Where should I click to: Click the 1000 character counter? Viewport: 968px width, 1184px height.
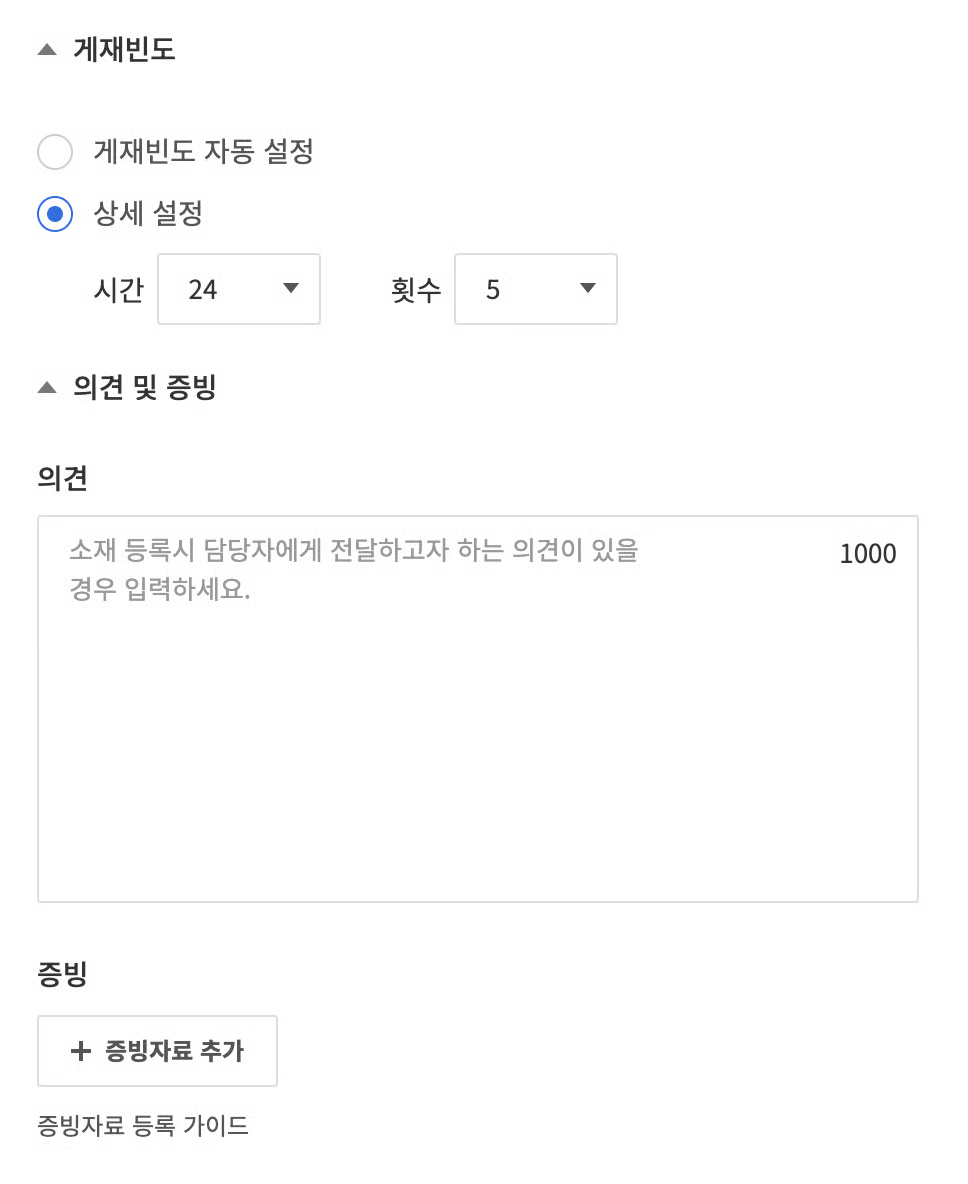tap(867, 554)
